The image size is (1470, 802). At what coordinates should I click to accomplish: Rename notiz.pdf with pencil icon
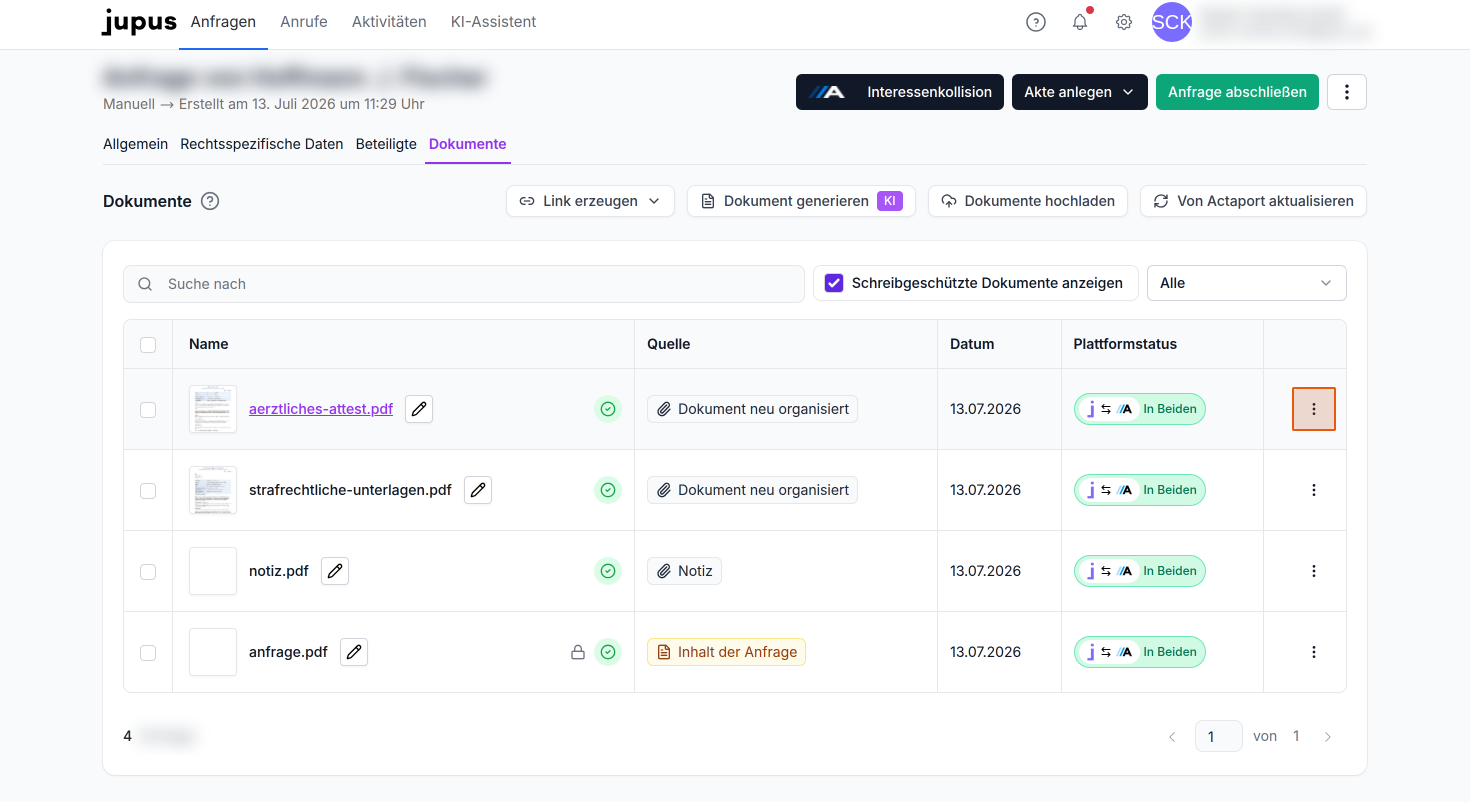tap(335, 571)
